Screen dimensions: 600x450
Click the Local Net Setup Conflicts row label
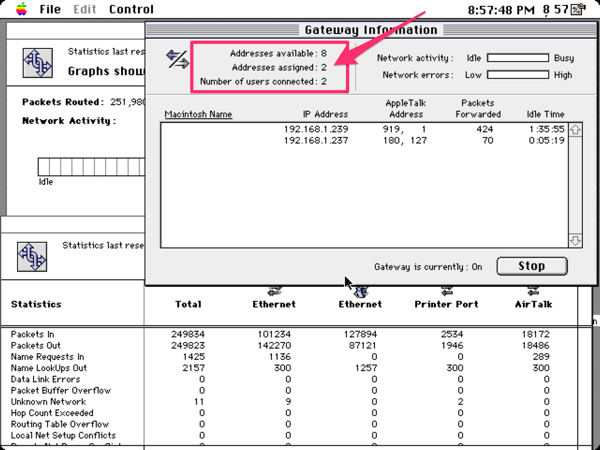[63, 435]
